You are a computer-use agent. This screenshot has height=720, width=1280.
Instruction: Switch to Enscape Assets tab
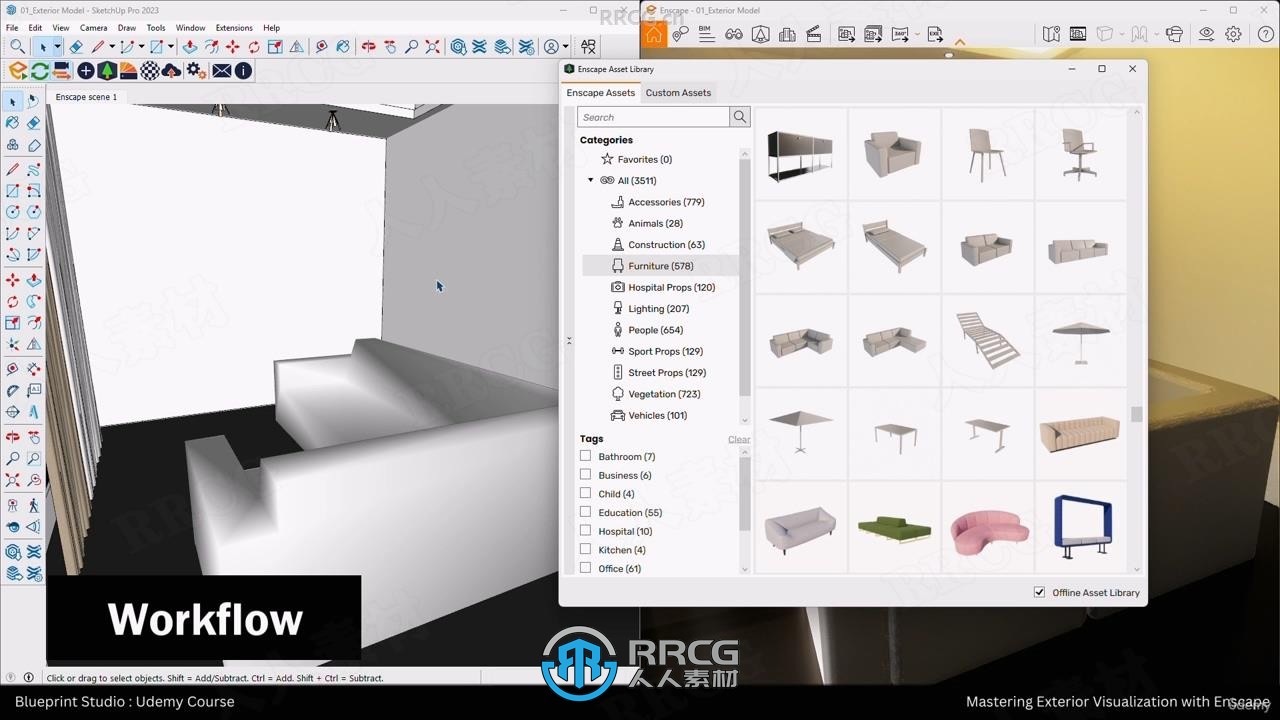(x=600, y=93)
